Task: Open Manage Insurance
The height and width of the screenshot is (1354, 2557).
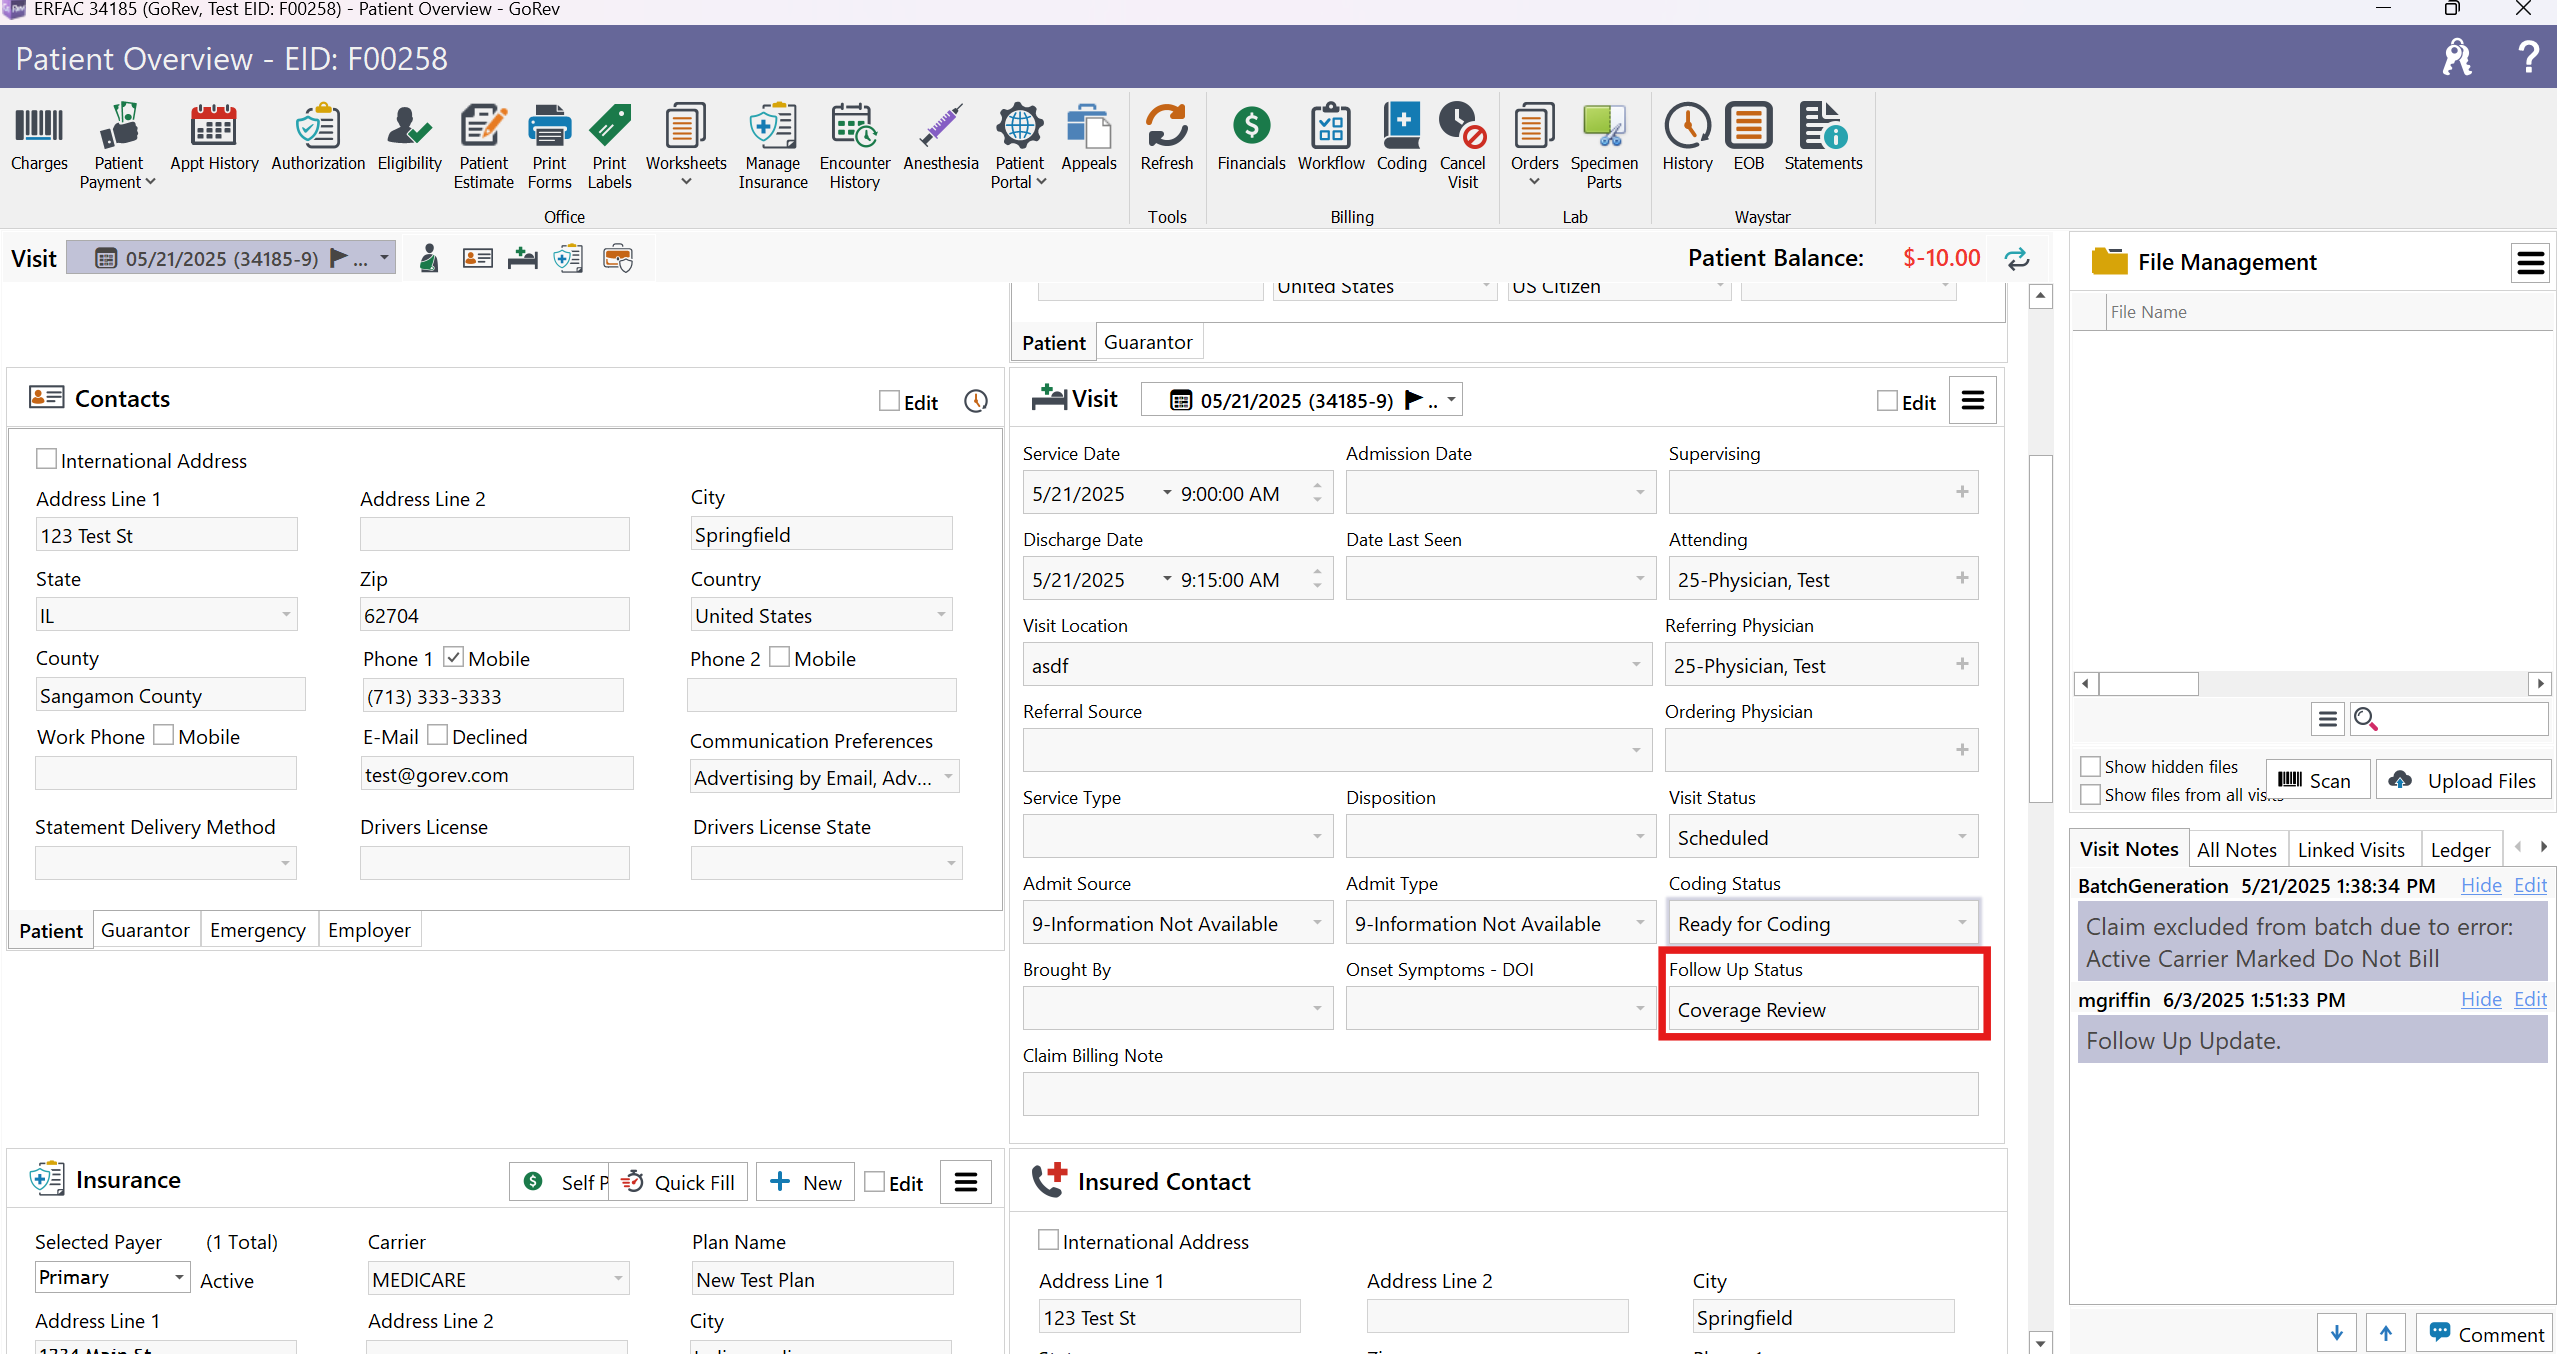Action: point(772,146)
